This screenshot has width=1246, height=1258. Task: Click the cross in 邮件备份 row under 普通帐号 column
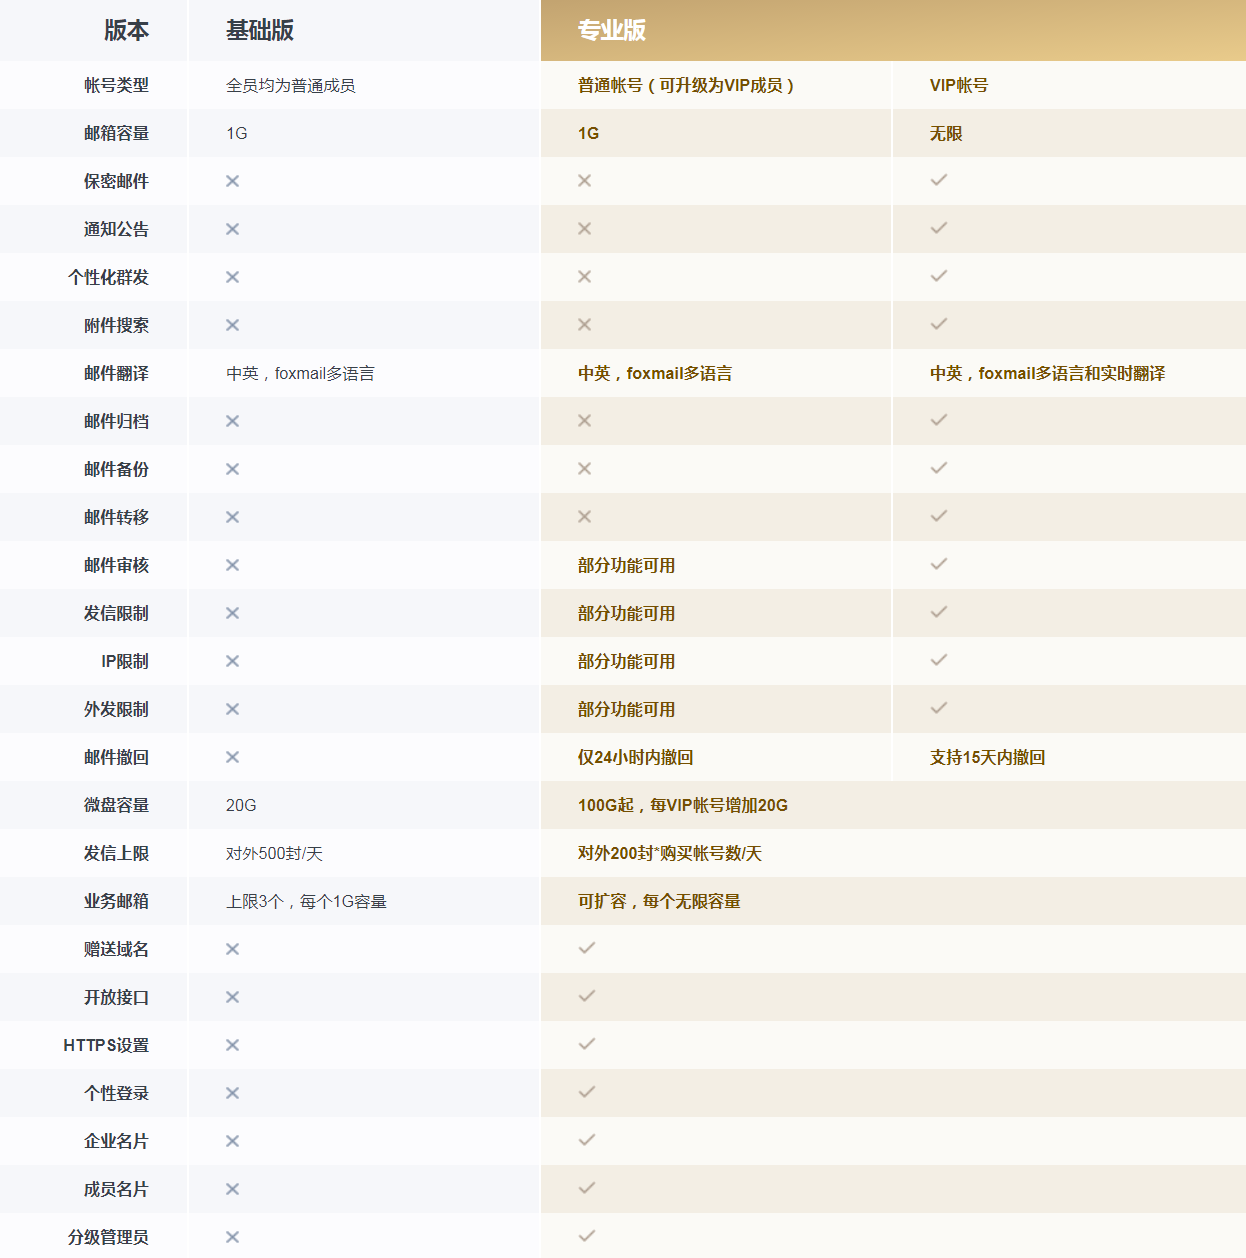click(x=585, y=469)
